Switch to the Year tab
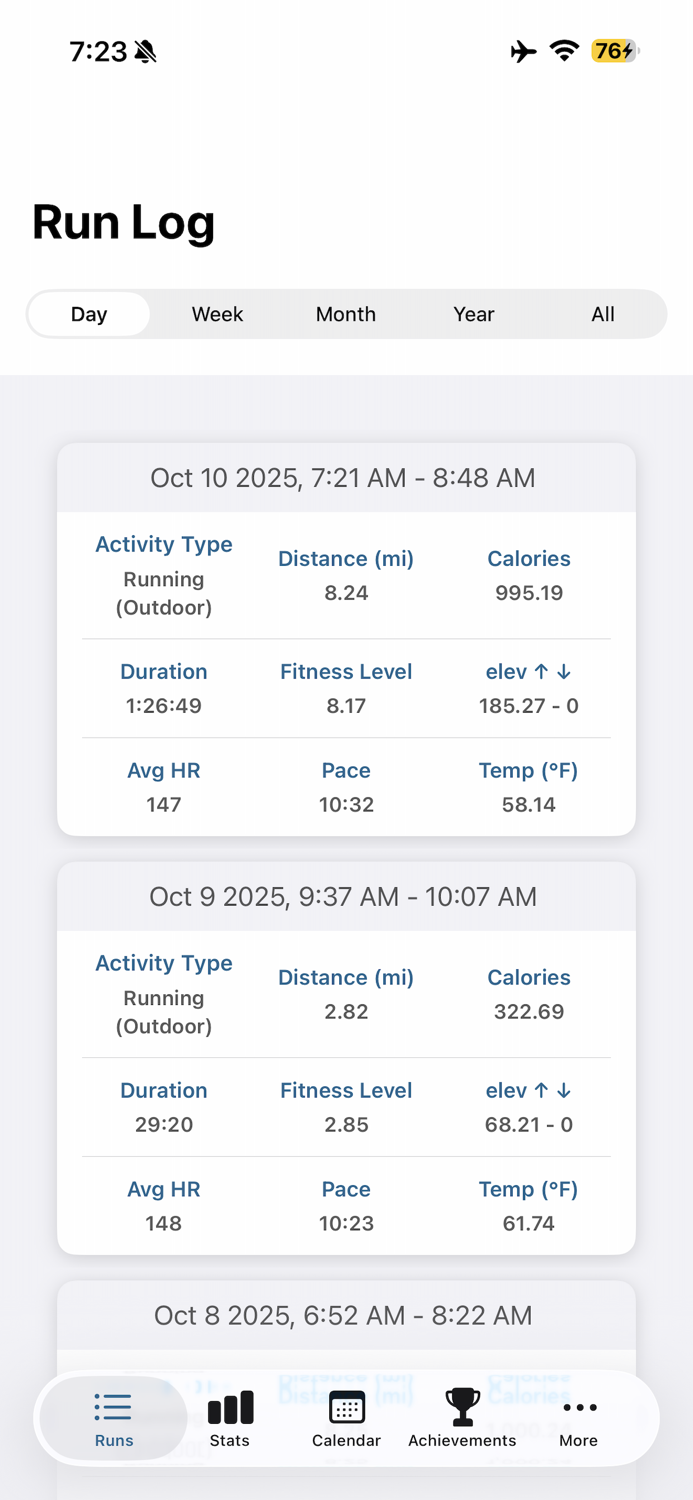Viewport: 693px width, 1500px height. coord(474,314)
